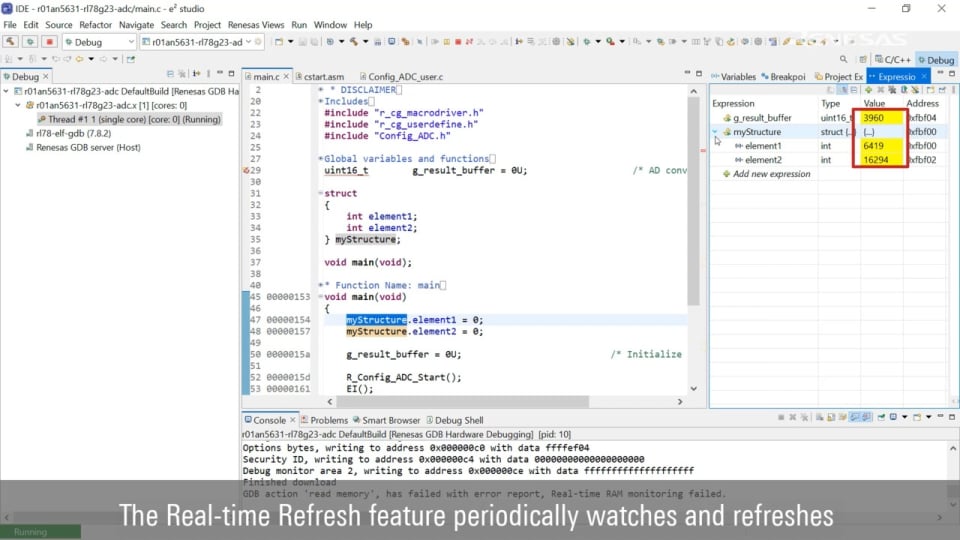Collapse the struct code block at line 31
The height and width of the screenshot is (540, 960).
click(320, 193)
